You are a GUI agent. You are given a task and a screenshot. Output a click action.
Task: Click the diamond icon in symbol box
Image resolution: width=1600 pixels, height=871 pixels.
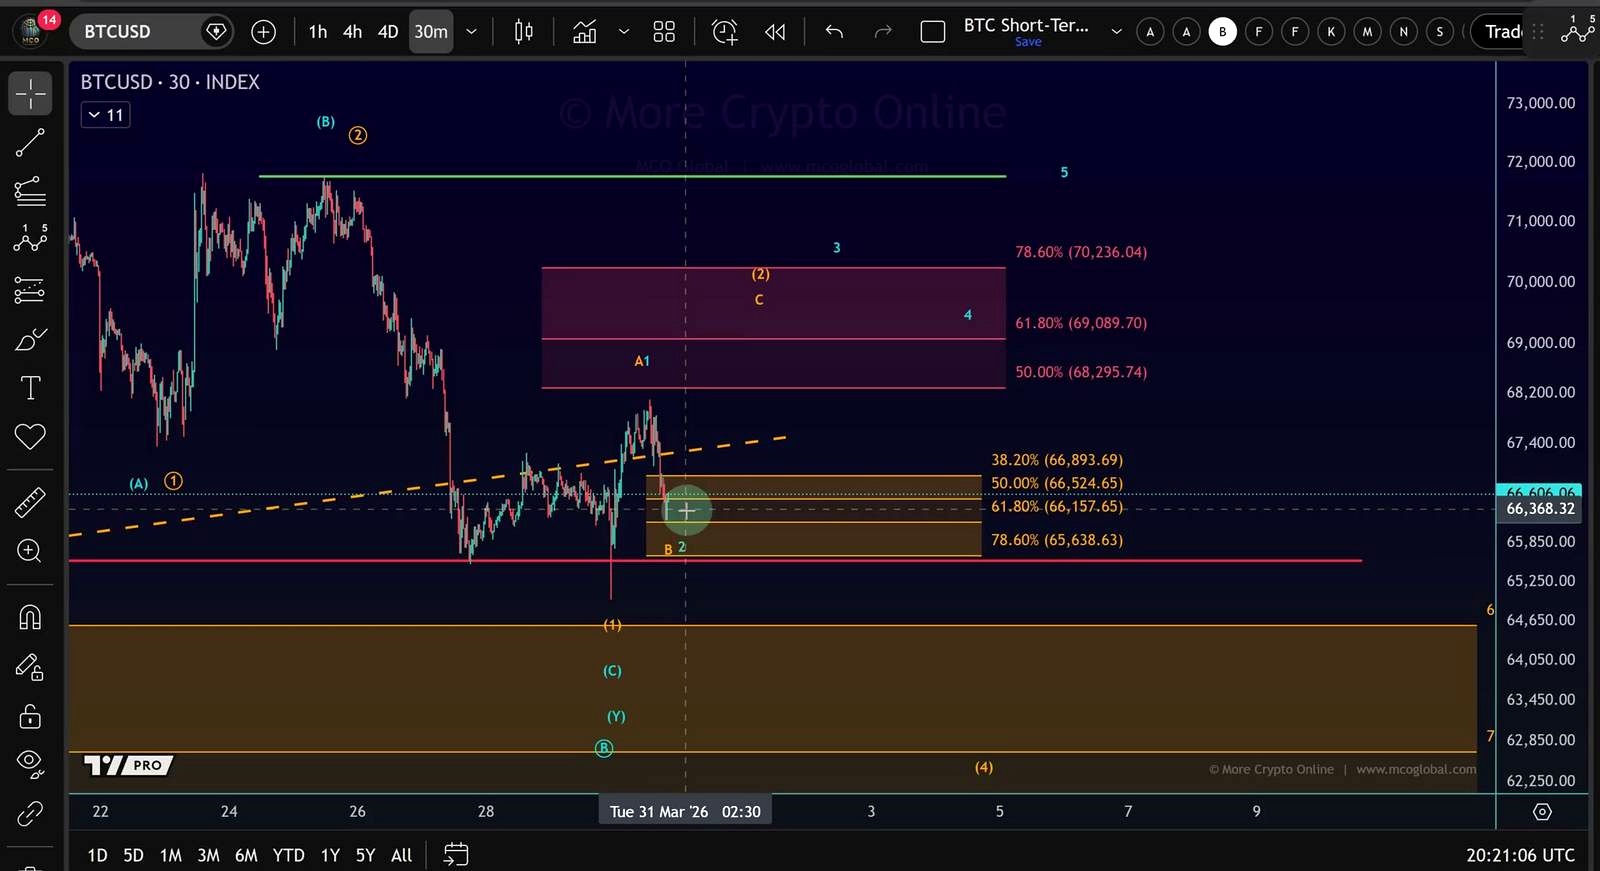pyautogui.click(x=216, y=32)
